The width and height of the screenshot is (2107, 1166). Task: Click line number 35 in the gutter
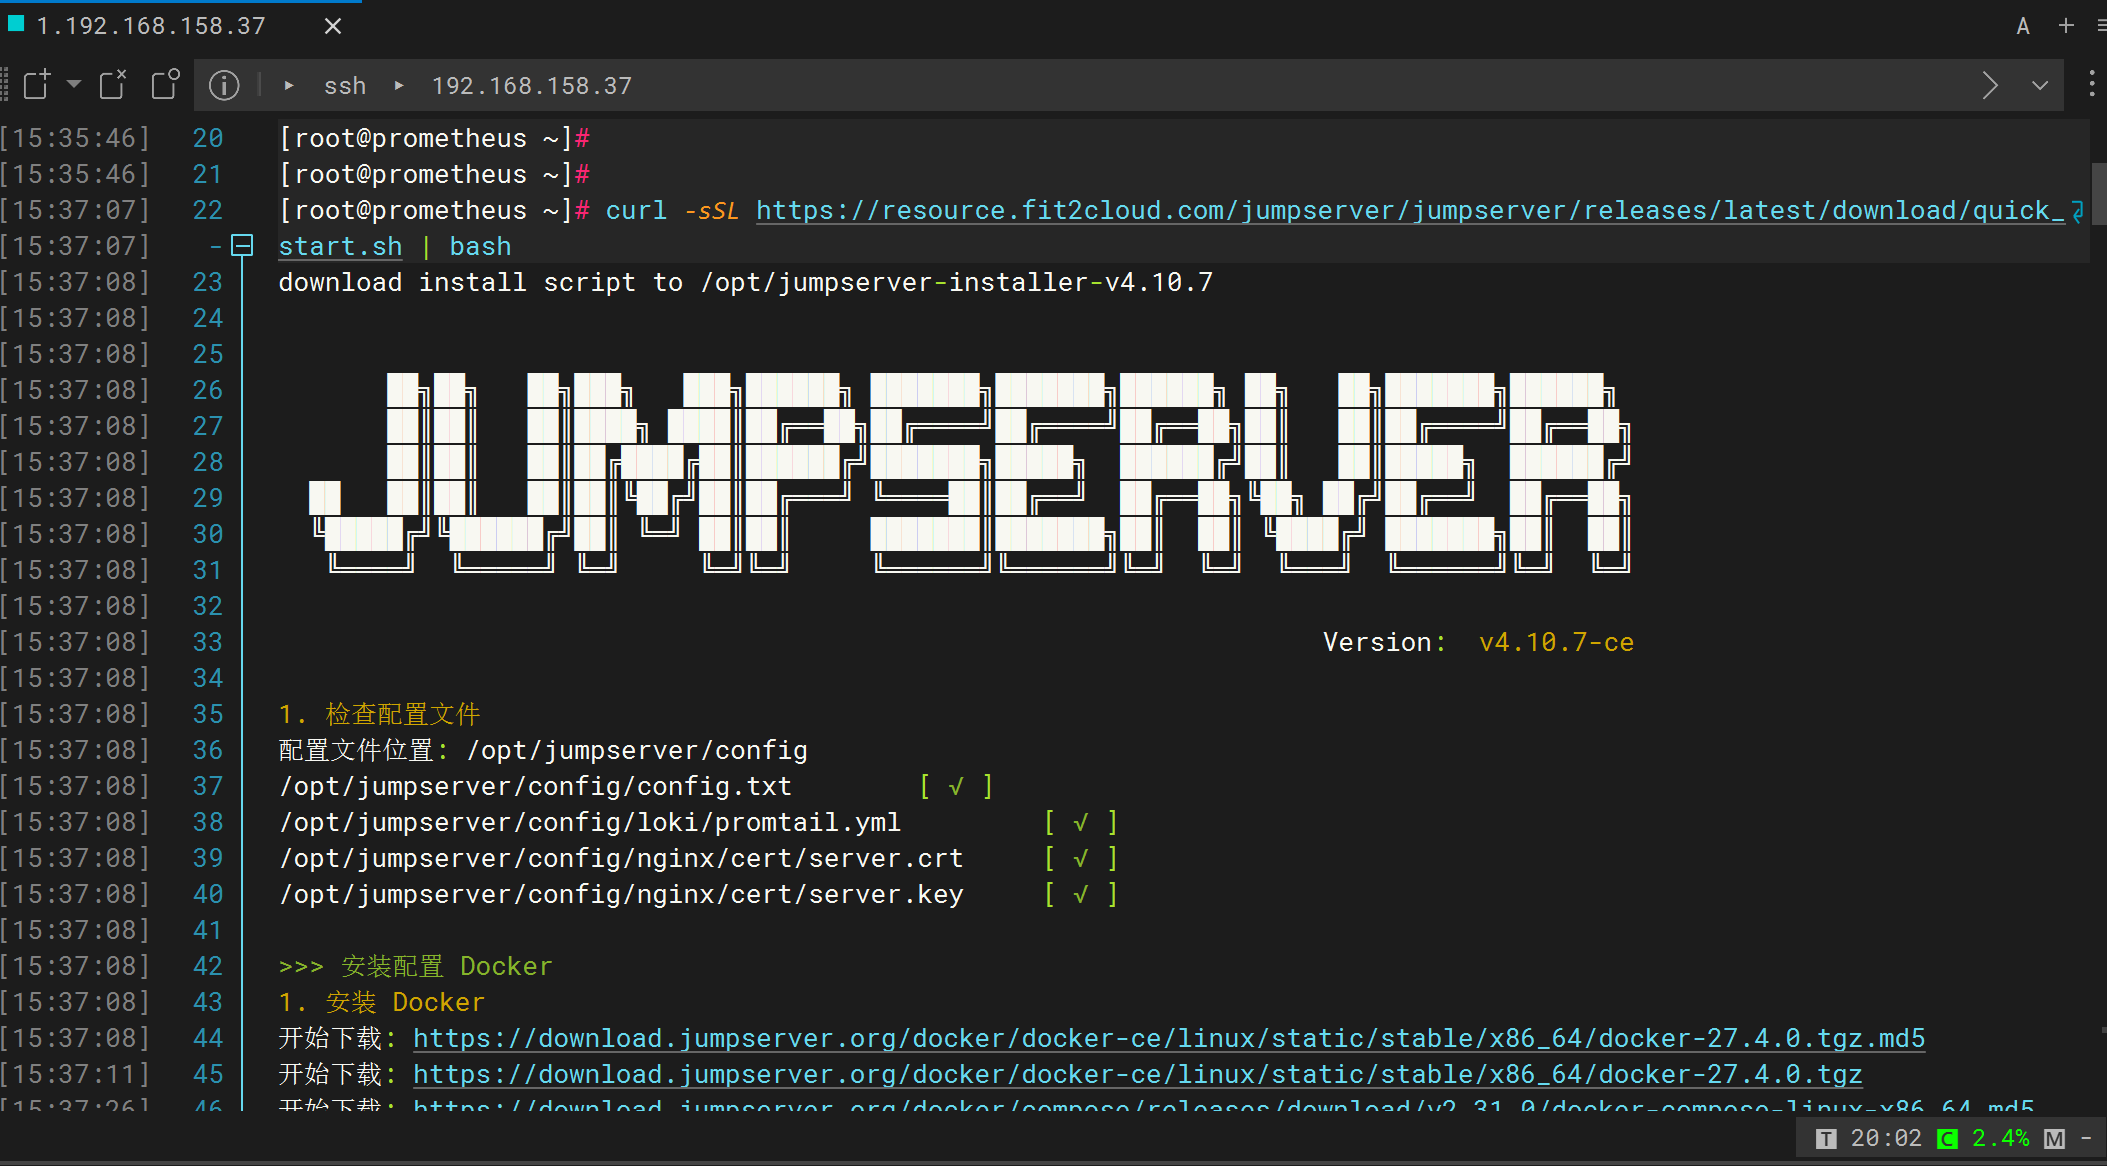tap(207, 714)
